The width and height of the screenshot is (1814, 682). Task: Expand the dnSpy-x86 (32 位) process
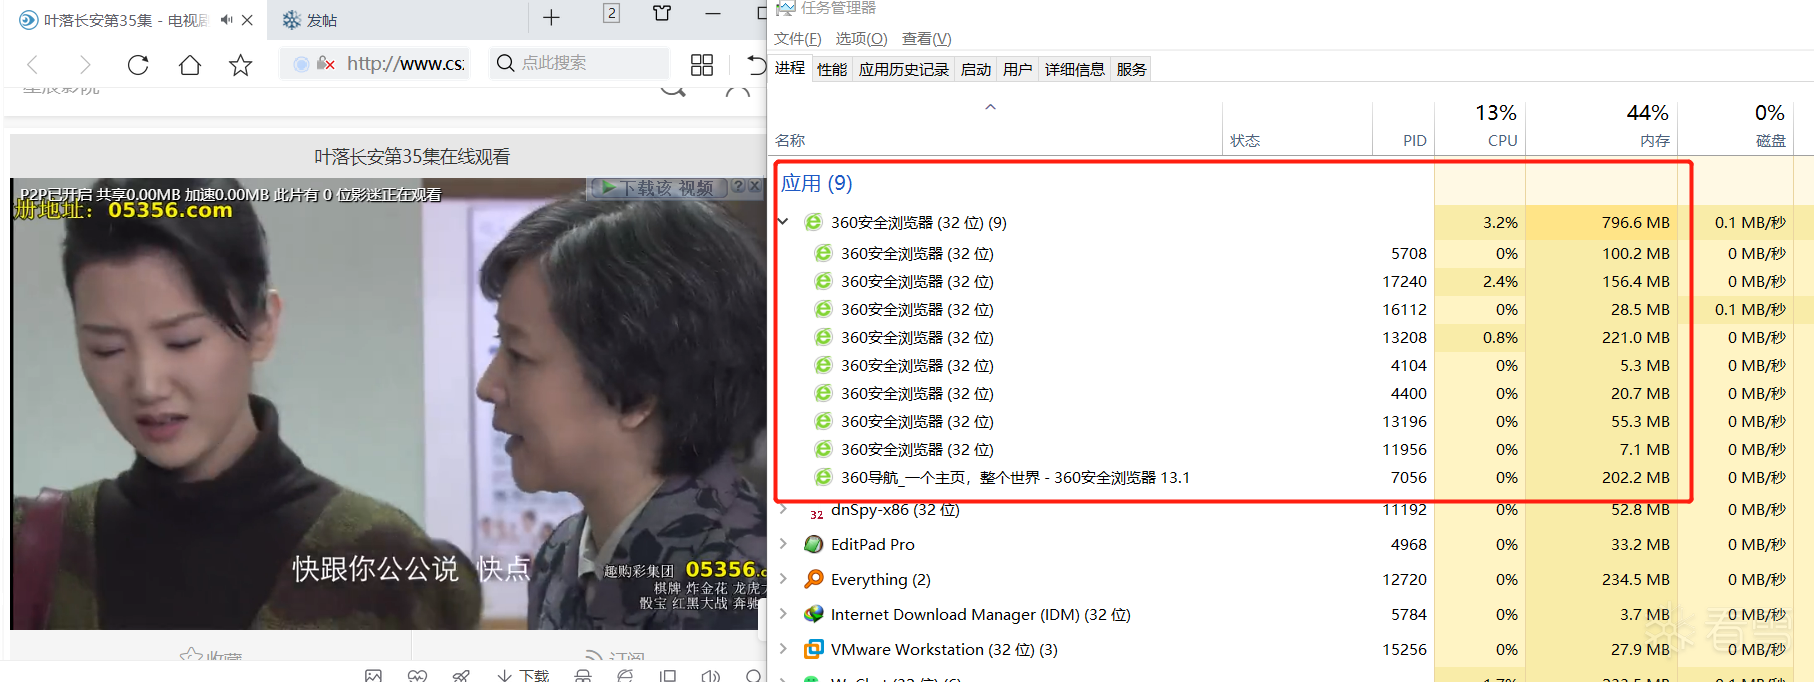coord(783,510)
